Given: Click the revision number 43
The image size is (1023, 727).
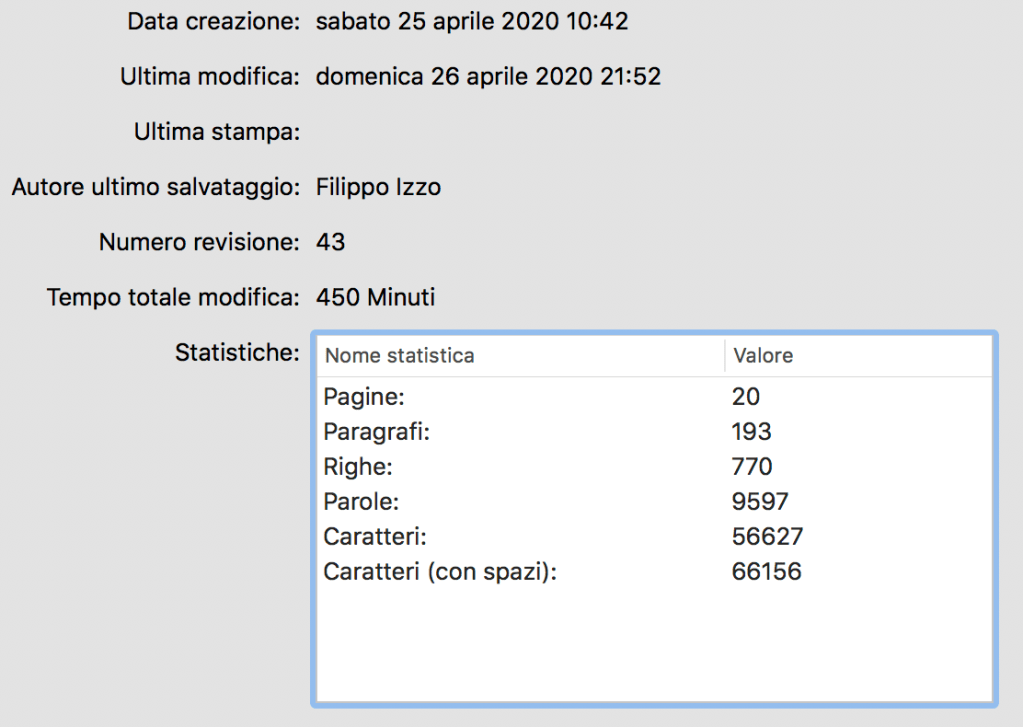Looking at the screenshot, I should pos(330,242).
